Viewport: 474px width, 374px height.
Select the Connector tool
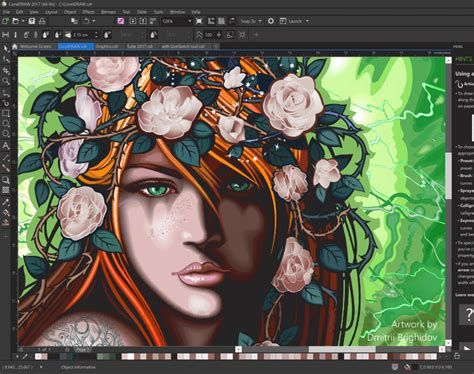[x=6, y=168]
